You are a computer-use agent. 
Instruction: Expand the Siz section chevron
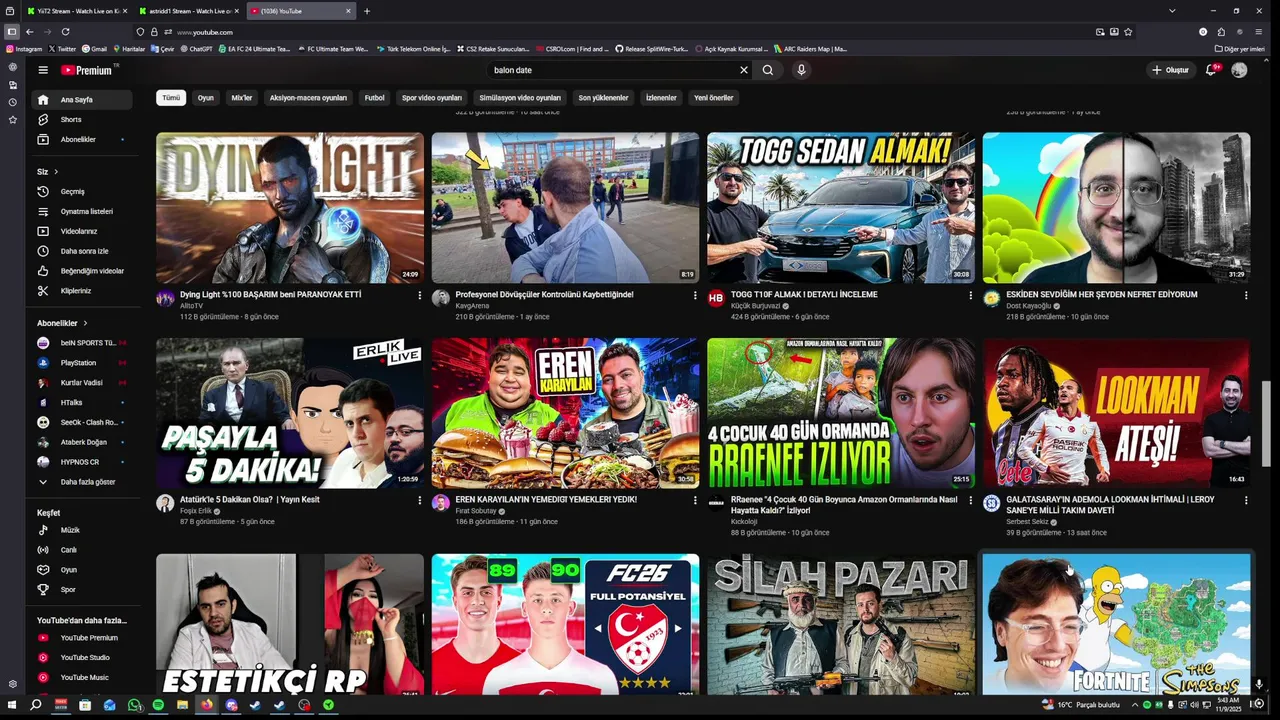[56, 172]
